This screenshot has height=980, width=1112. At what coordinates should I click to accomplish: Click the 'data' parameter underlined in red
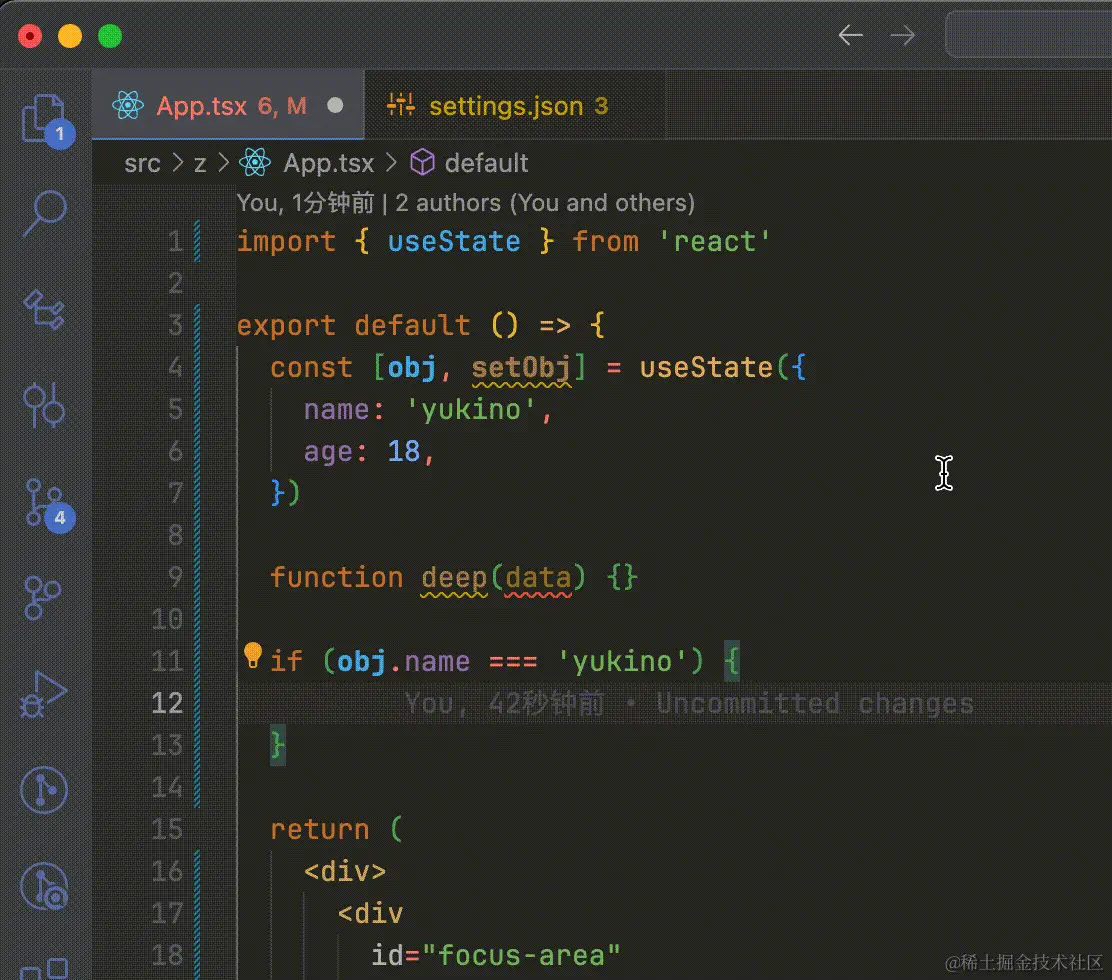click(538, 578)
